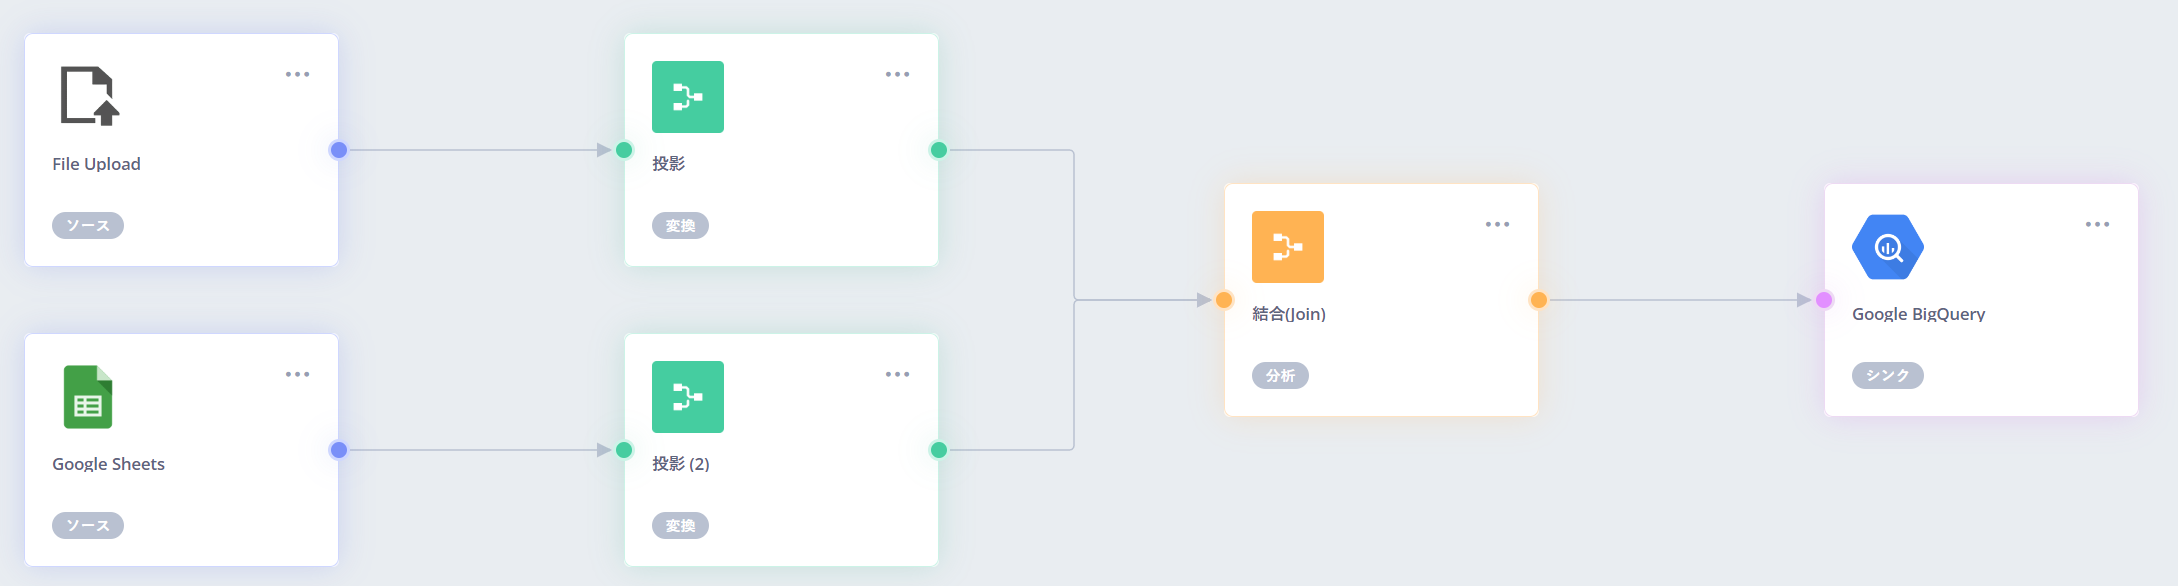Click the File Upload blue output port
This screenshot has height=586, width=2178.
tap(339, 150)
